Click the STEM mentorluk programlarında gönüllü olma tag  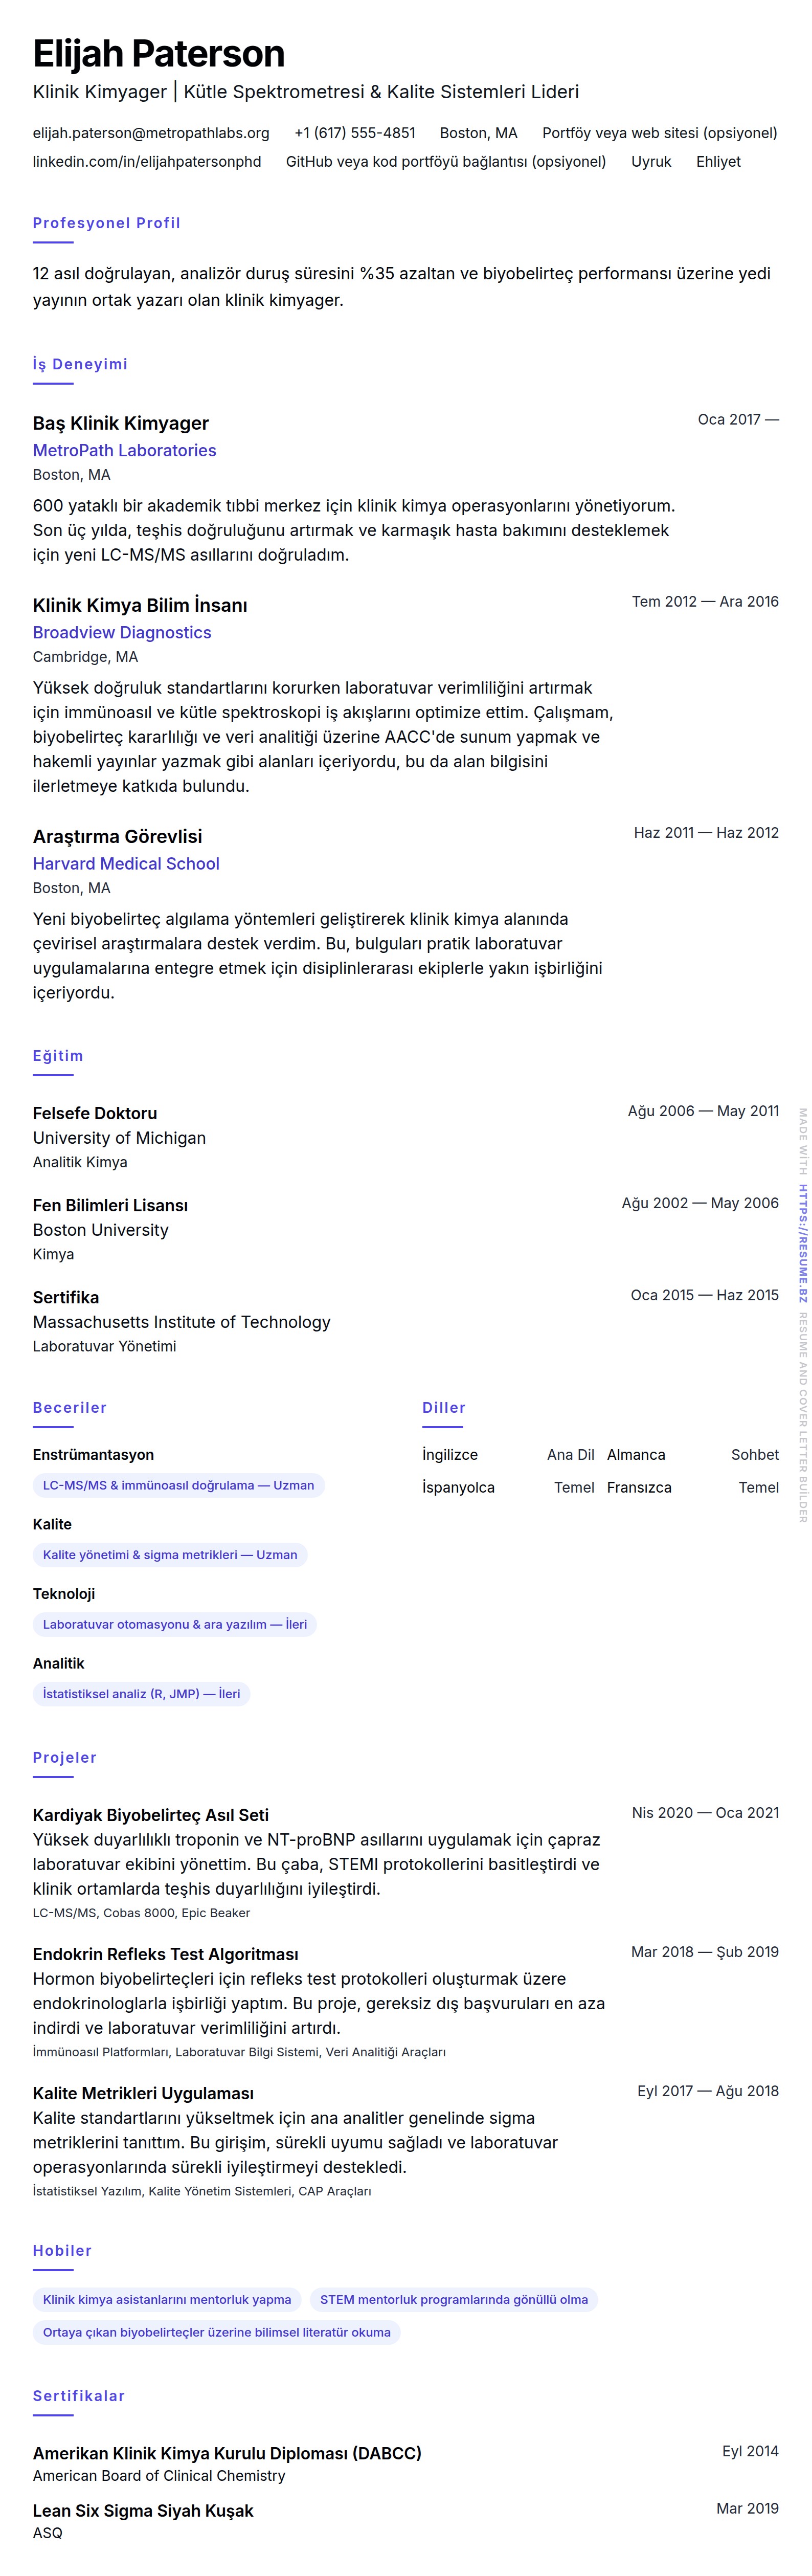(x=454, y=2300)
